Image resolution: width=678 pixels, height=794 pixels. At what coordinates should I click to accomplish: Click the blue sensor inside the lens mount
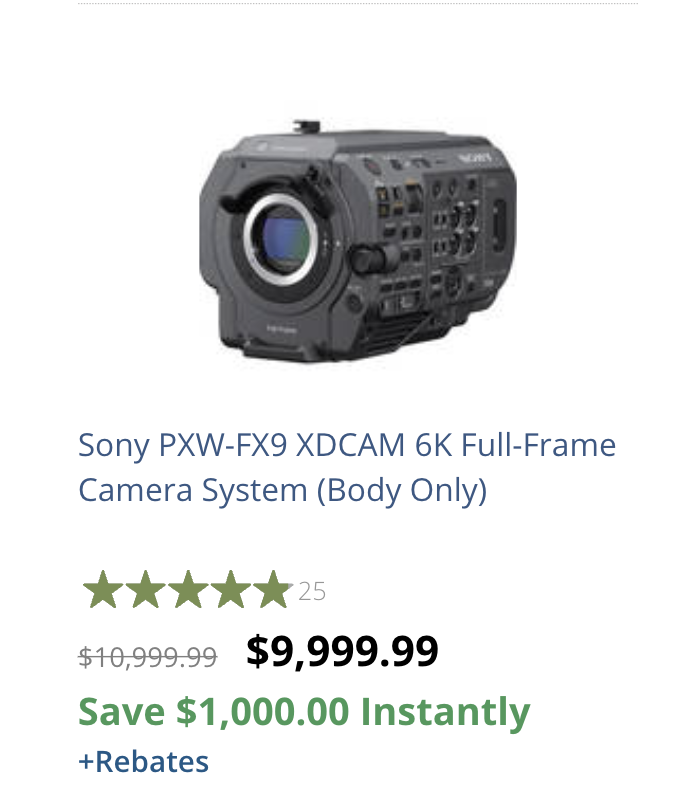[285, 242]
